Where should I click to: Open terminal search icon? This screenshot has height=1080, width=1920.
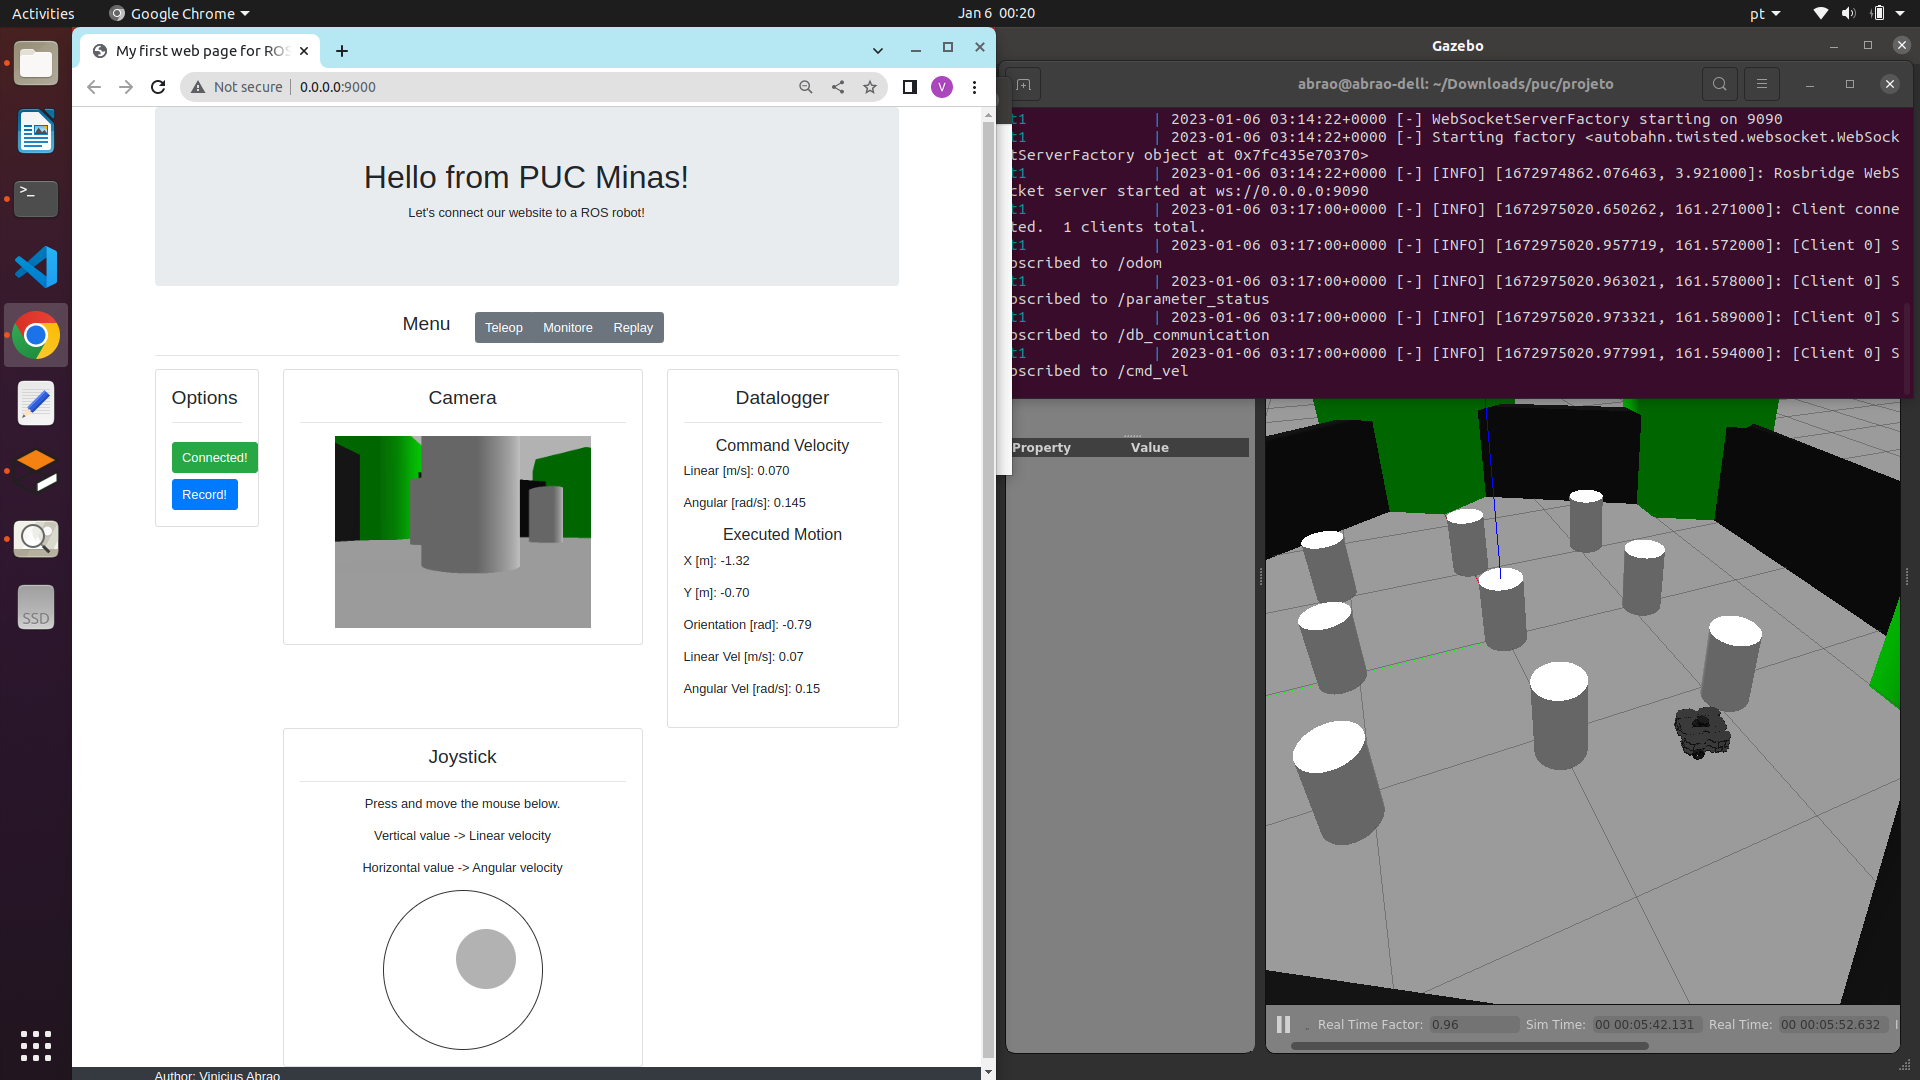tap(1719, 84)
